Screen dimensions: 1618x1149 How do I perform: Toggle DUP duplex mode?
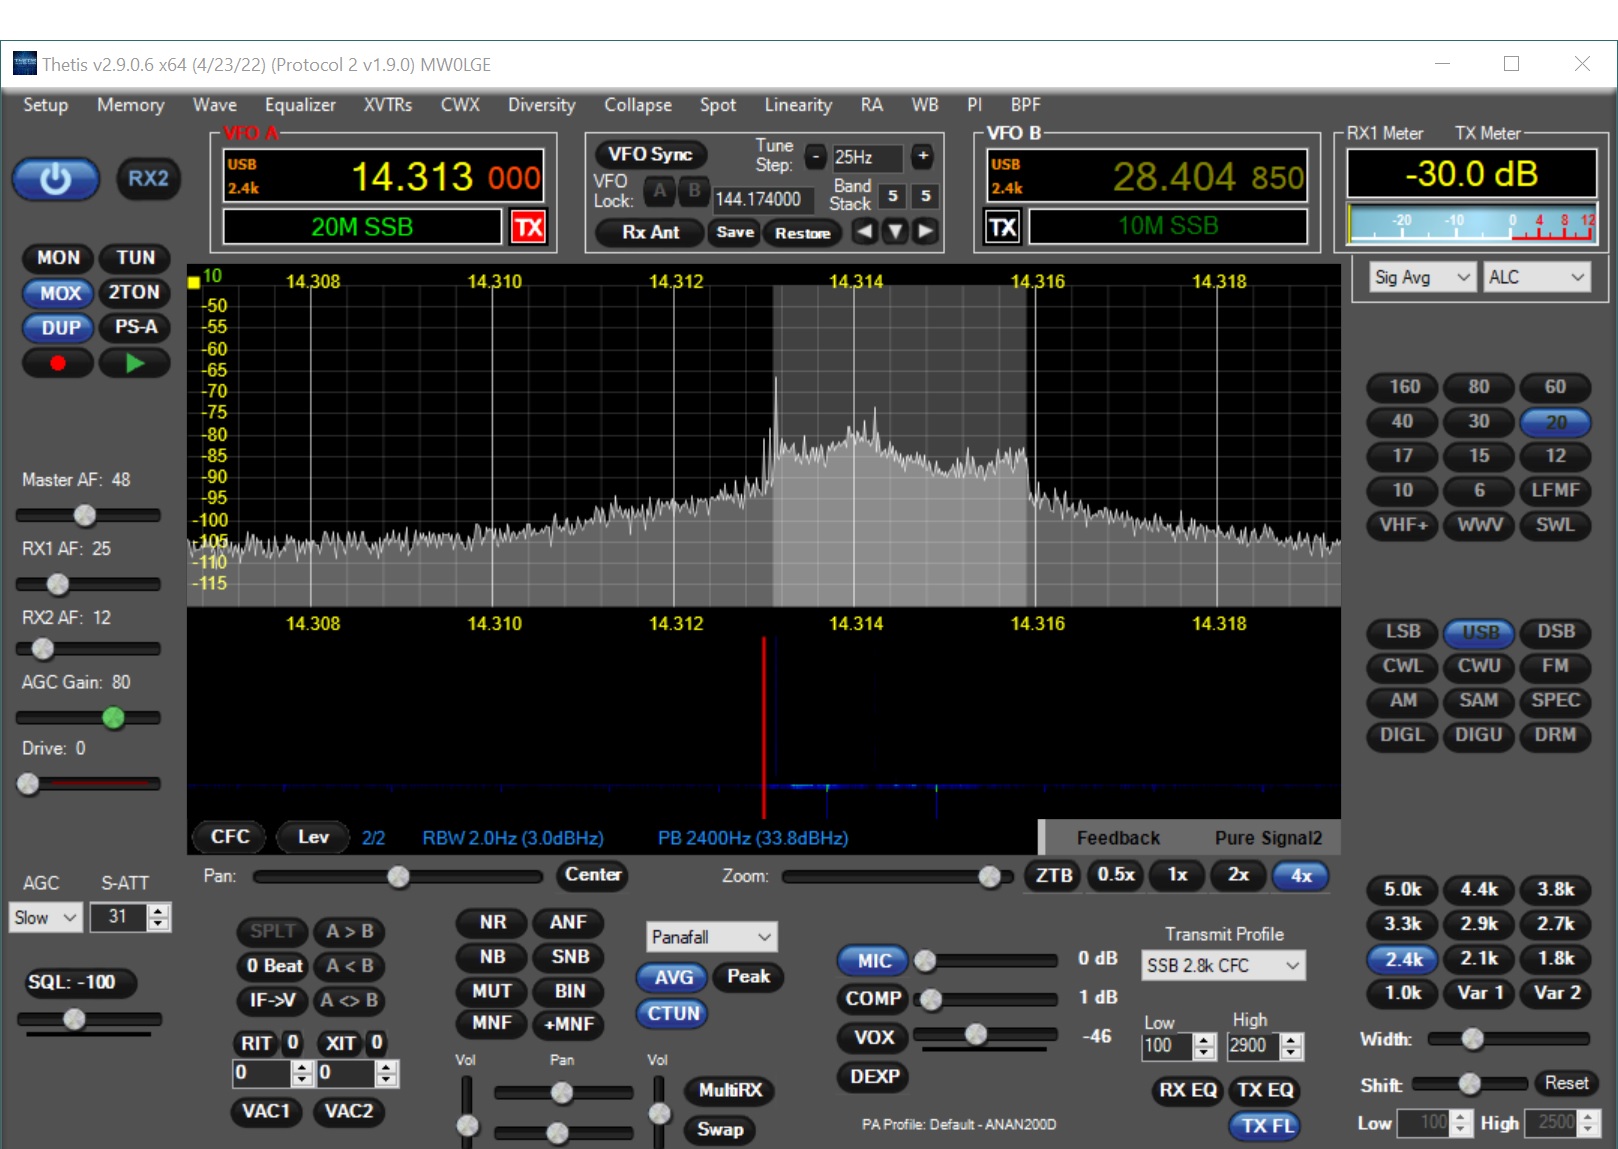click(x=57, y=328)
